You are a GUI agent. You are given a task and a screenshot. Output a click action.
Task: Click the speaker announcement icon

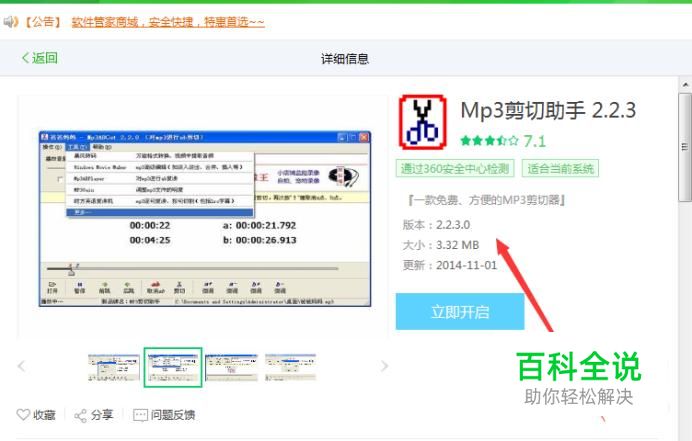pyautogui.click(x=11, y=22)
